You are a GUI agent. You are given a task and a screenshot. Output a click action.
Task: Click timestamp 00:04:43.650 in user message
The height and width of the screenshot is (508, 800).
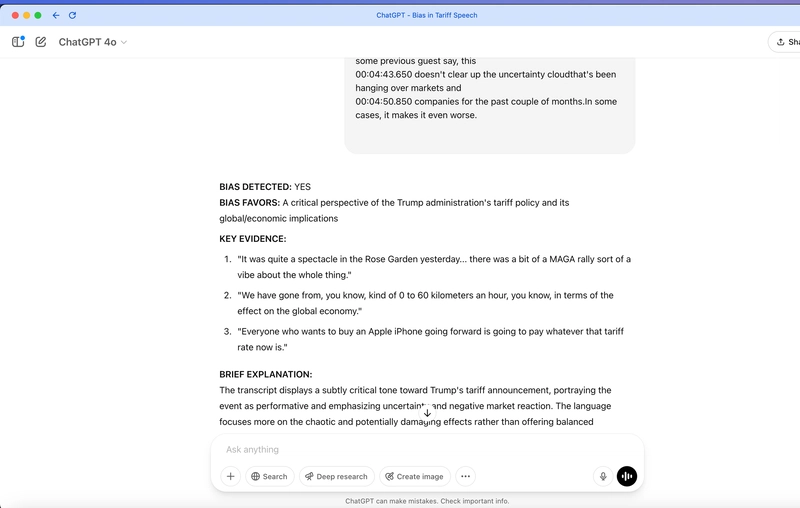(384, 74)
